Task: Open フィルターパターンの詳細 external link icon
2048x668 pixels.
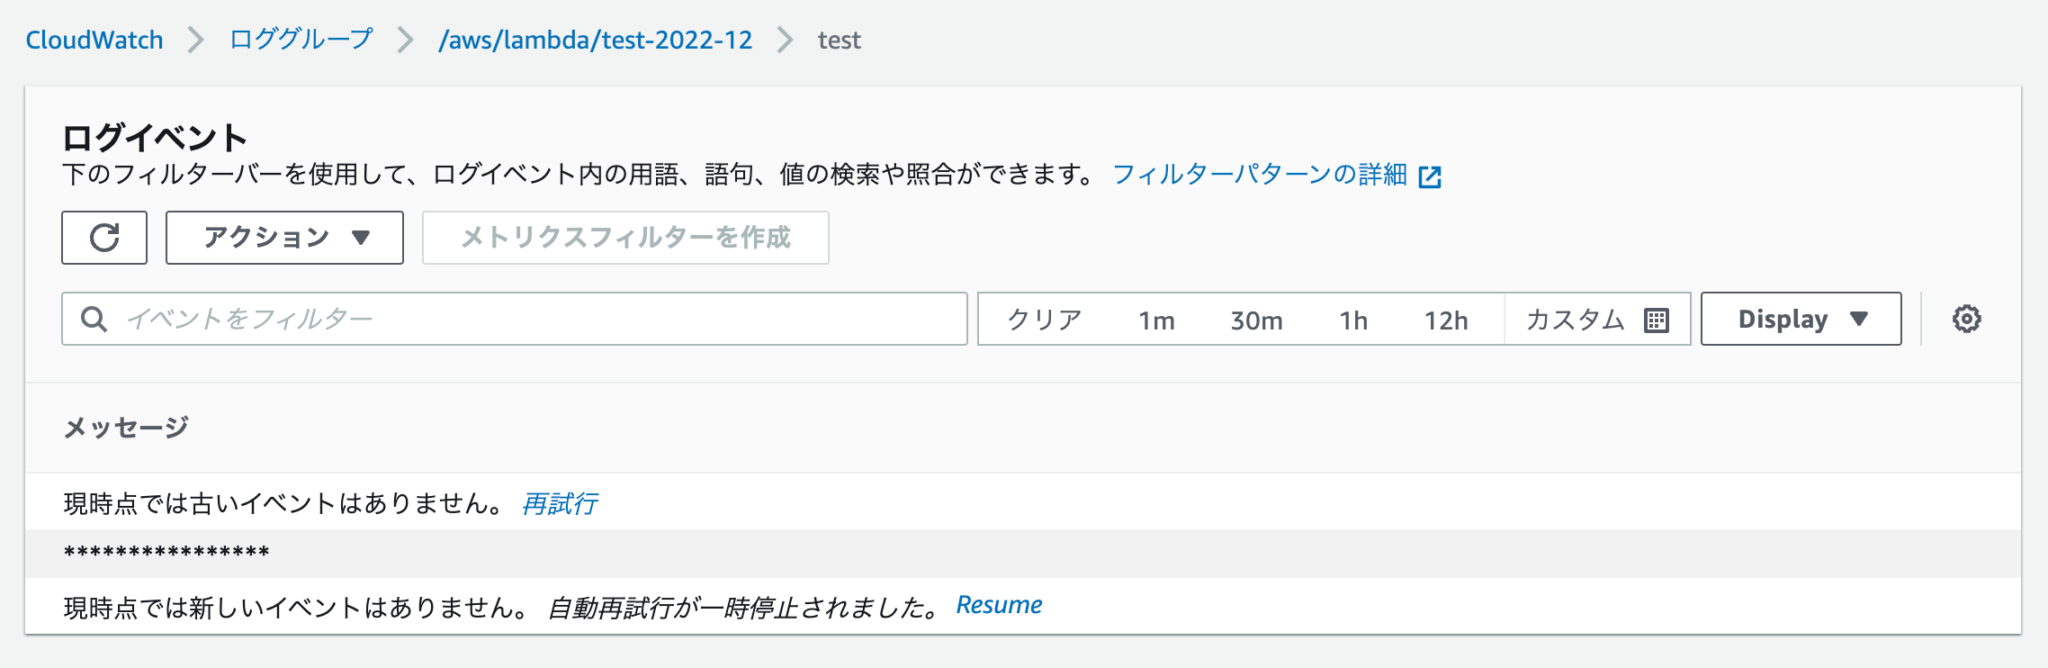Action: [1432, 175]
